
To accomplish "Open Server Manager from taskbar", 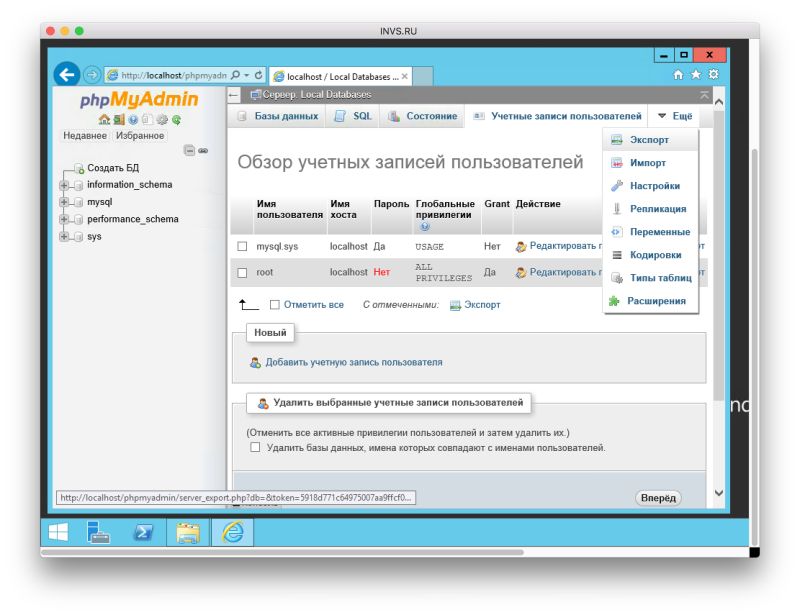I will click(x=98, y=532).
